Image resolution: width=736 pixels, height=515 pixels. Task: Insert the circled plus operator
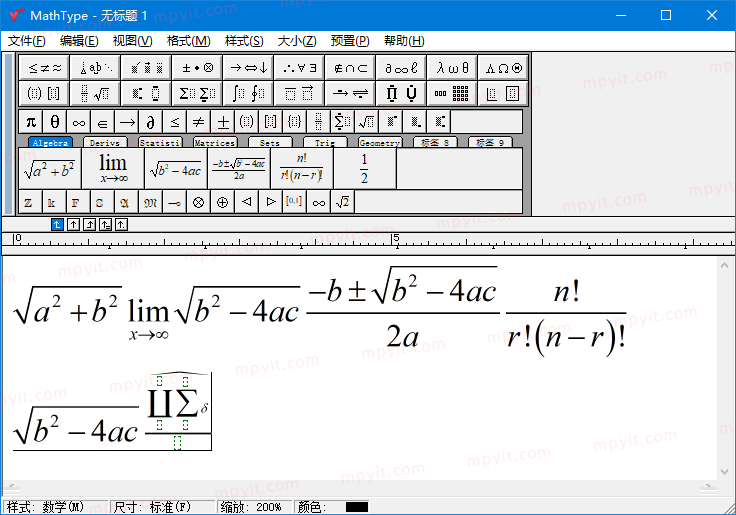(222, 202)
